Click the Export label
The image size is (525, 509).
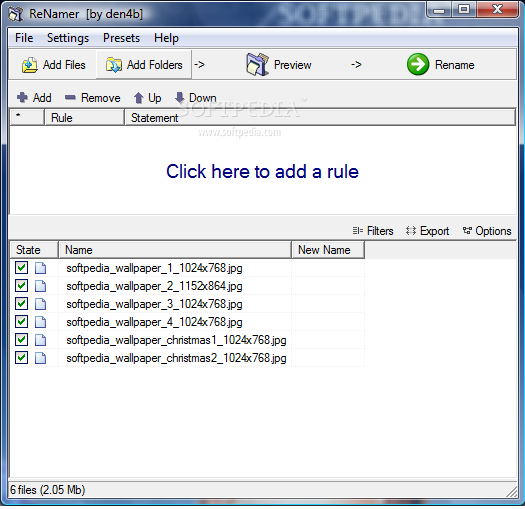click(x=434, y=231)
